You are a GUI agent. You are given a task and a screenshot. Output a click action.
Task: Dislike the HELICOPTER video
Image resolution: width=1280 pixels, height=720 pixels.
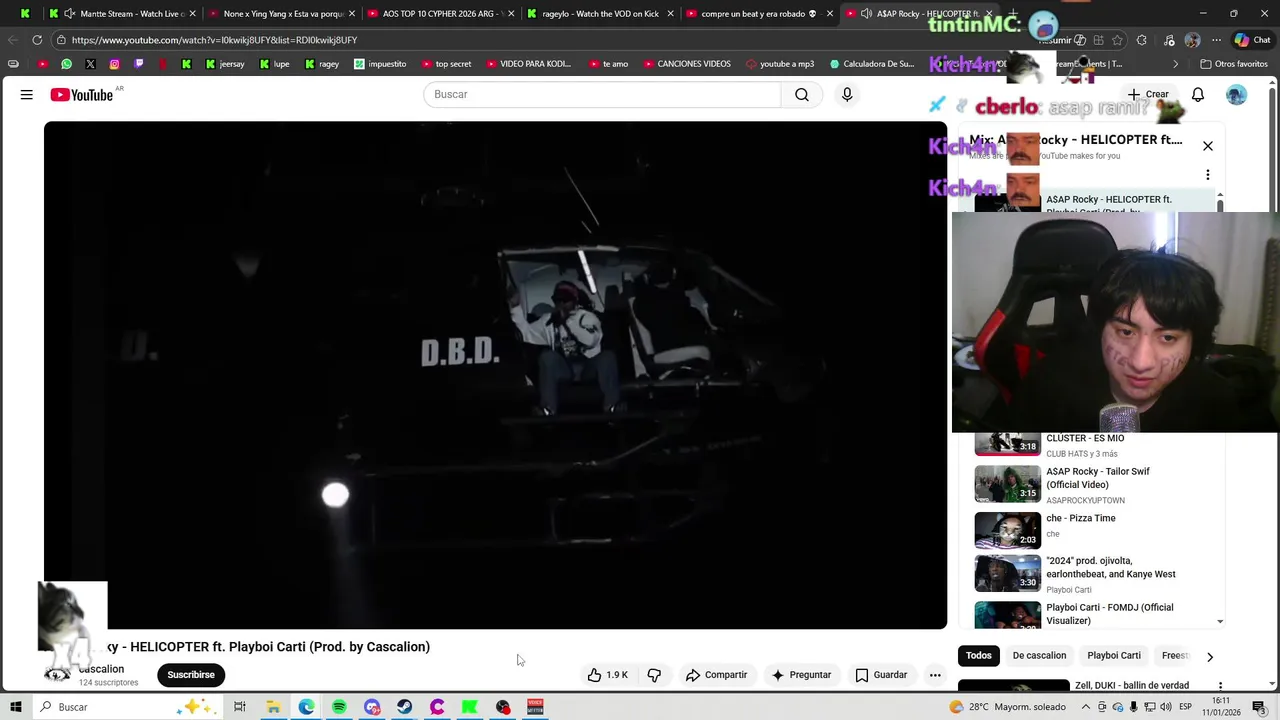click(x=654, y=675)
